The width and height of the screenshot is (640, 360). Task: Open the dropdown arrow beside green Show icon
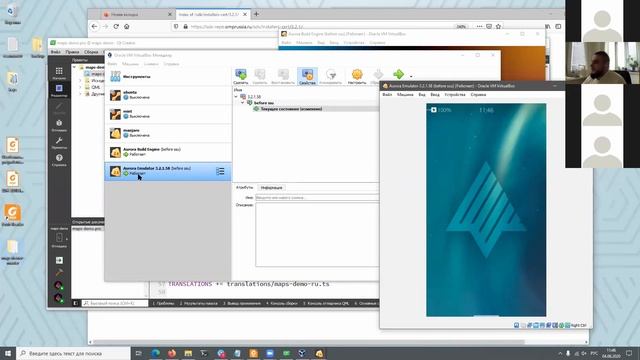coord(411,76)
